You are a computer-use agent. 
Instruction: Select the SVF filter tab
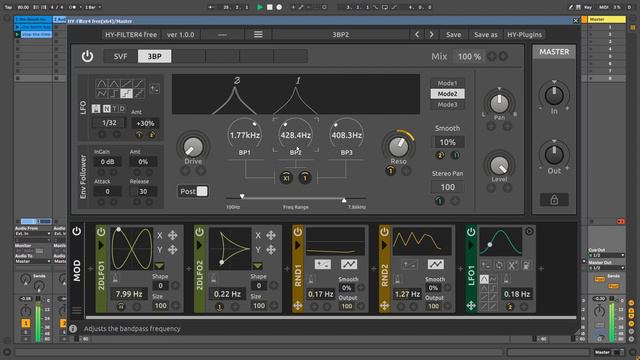click(x=120, y=56)
